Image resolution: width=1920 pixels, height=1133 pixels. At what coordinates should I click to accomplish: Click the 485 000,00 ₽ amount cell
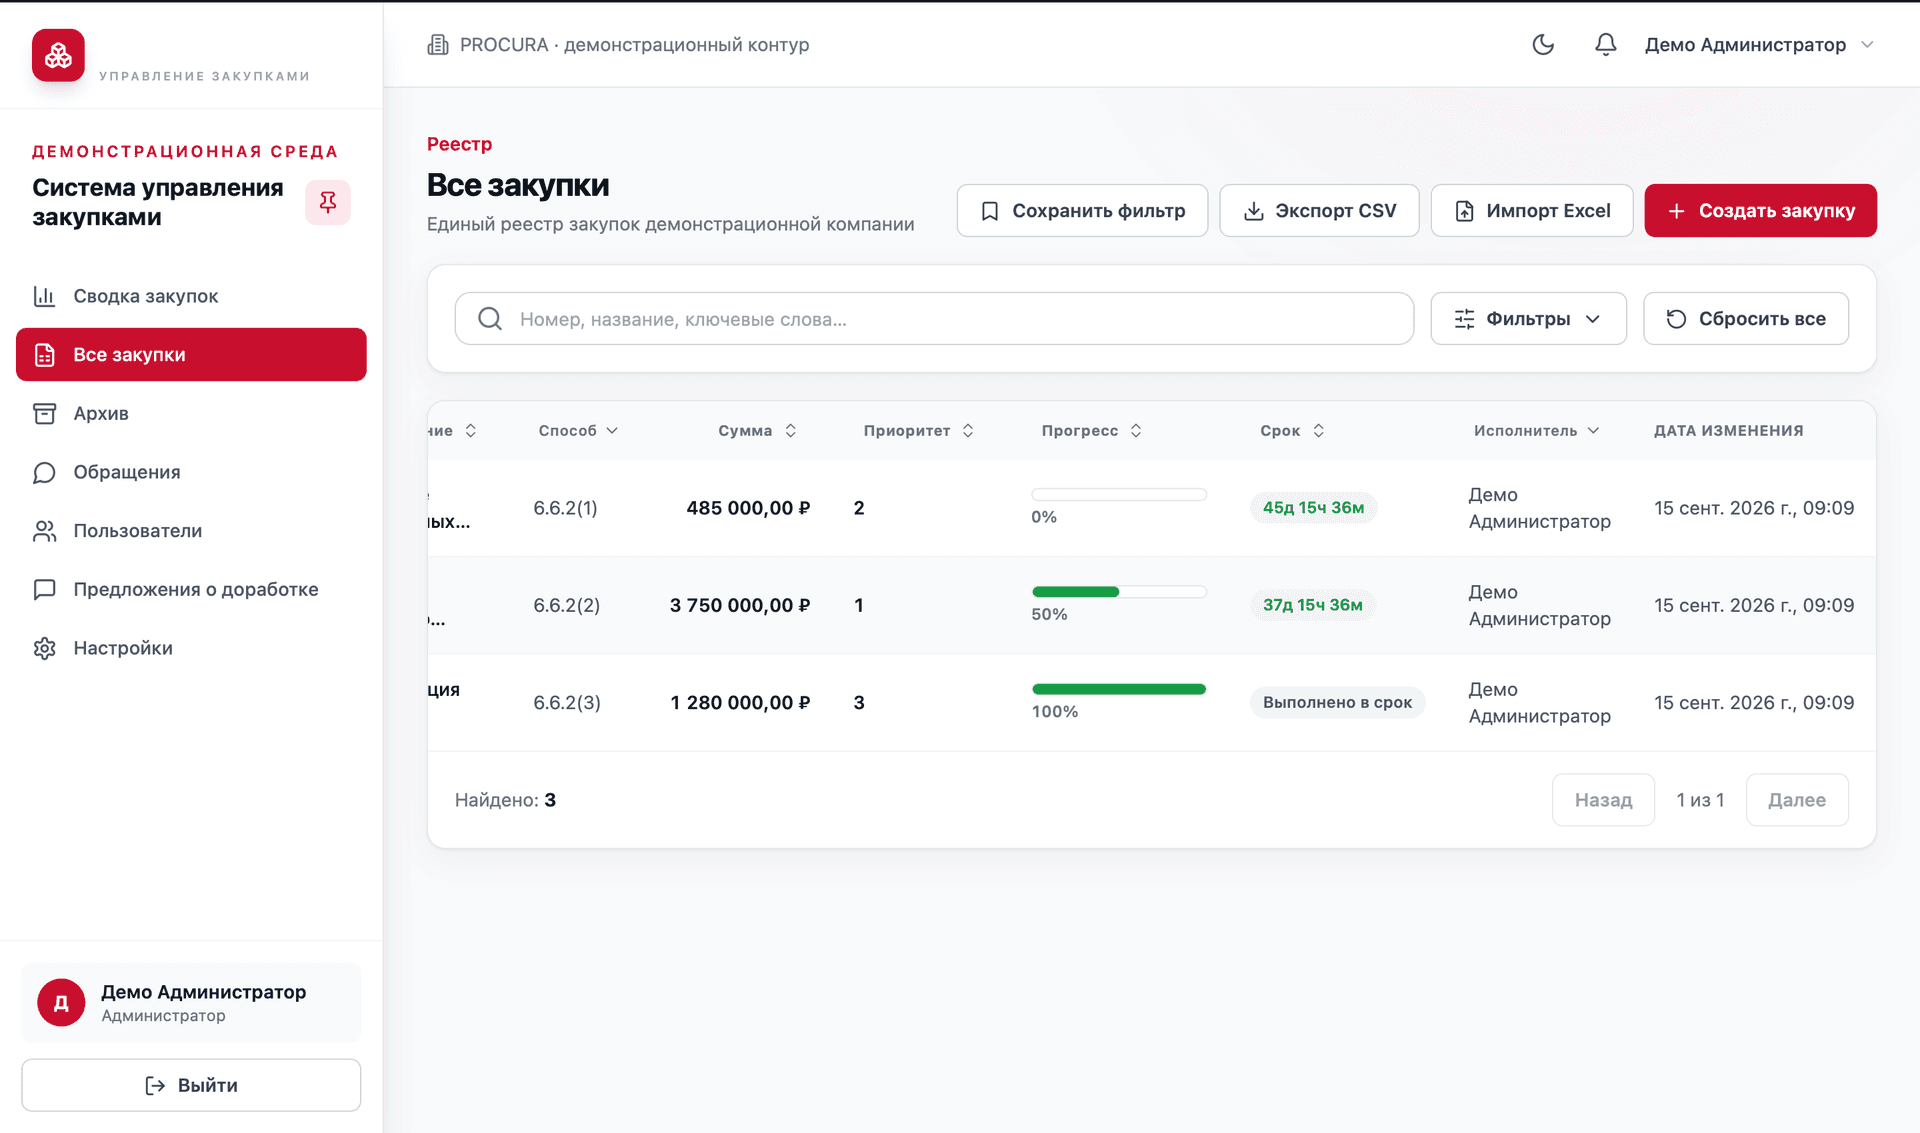coord(748,508)
